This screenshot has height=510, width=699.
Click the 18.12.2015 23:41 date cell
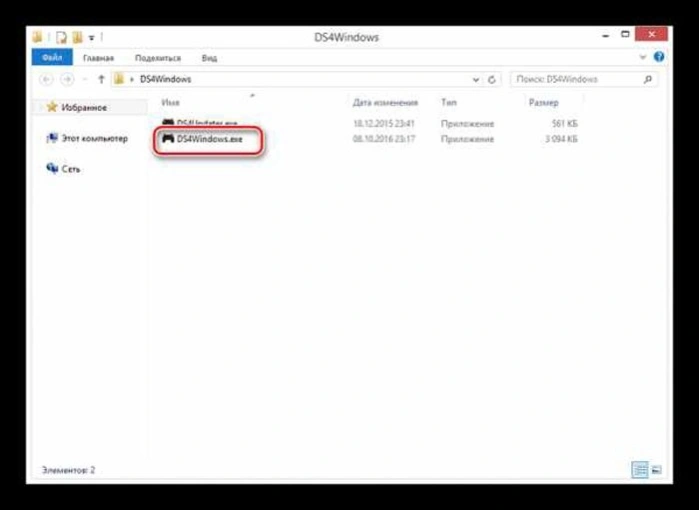[384, 123]
